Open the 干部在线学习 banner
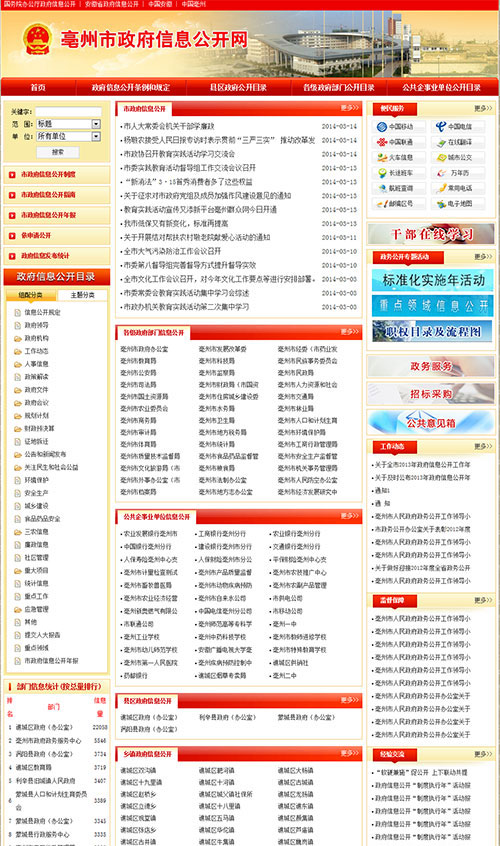The image size is (500, 846). pos(431,234)
